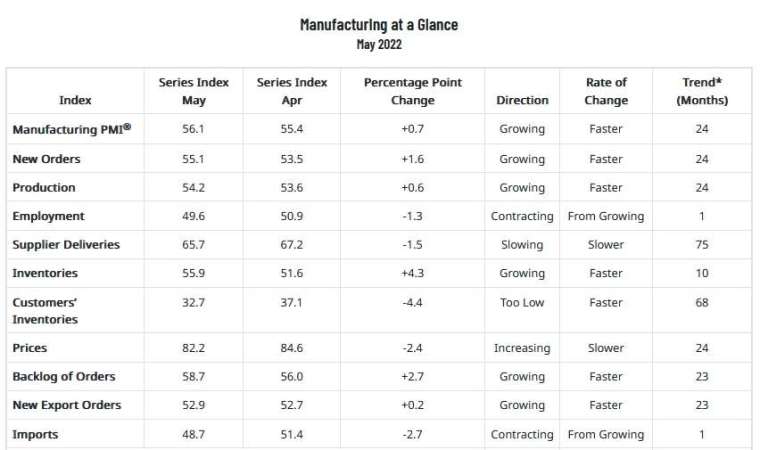Click the Inventories May value 55.9
760x450 pixels.
tap(193, 273)
